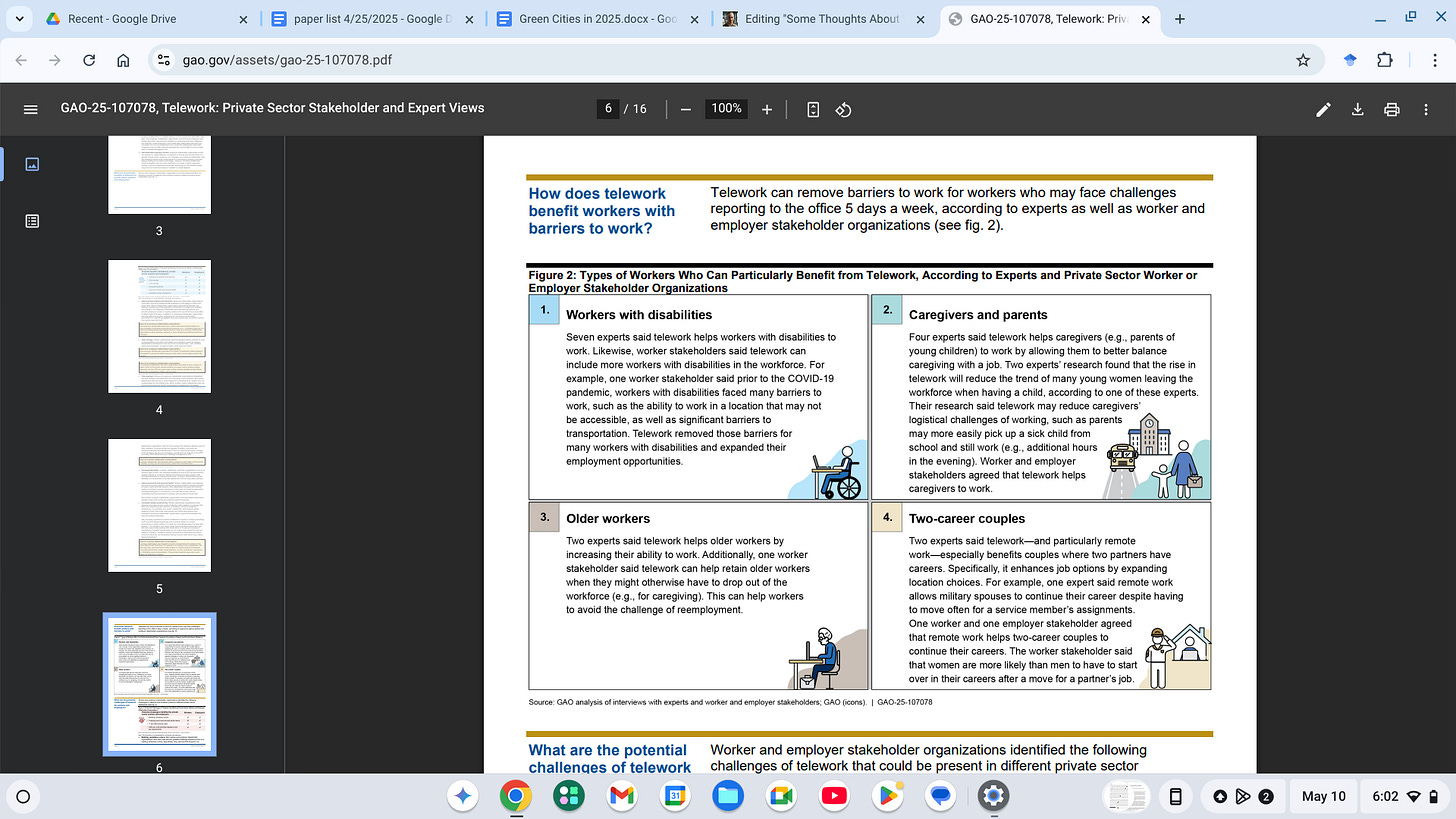Image resolution: width=1456 pixels, height=819 pixels.
Task: Open the ChromeOS launcher circle
Action: click(x=24, y=797)
